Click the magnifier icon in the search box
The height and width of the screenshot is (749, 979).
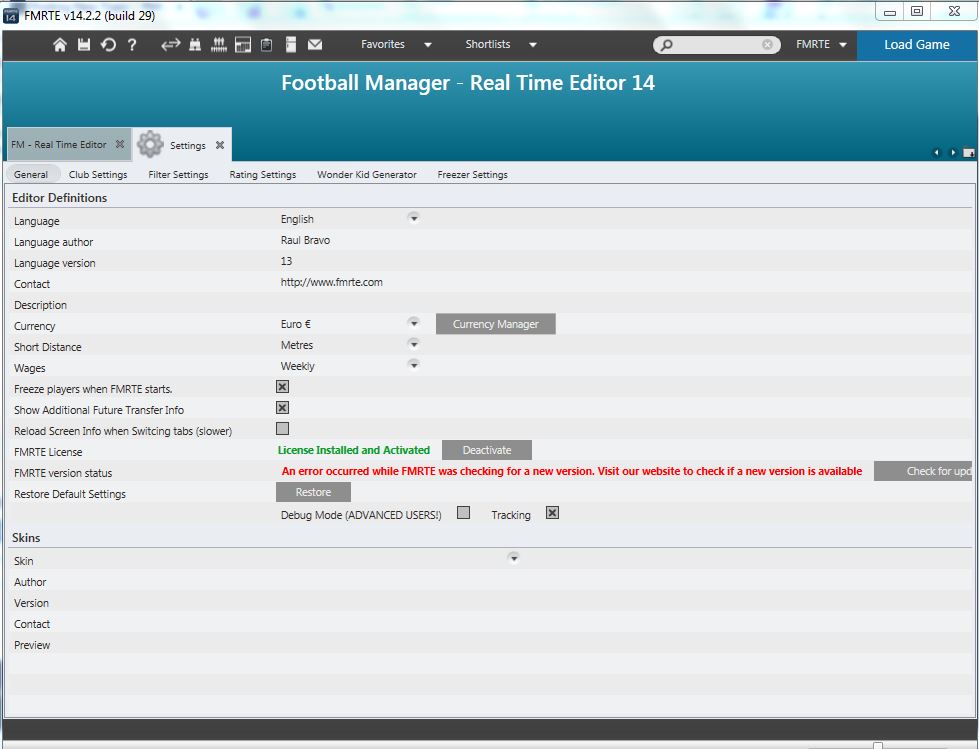[667, 45]
